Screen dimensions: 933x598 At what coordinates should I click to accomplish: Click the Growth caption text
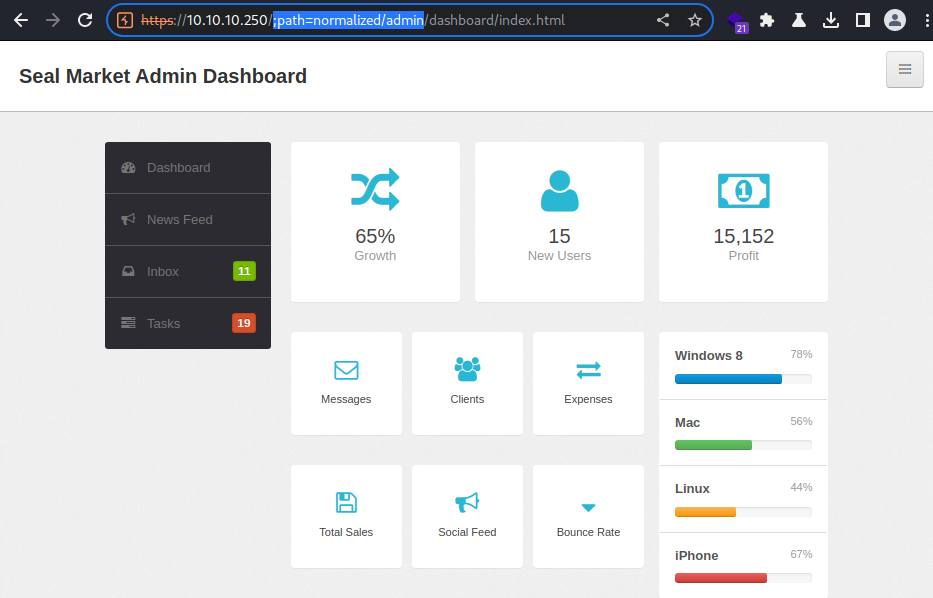point(375,256)
